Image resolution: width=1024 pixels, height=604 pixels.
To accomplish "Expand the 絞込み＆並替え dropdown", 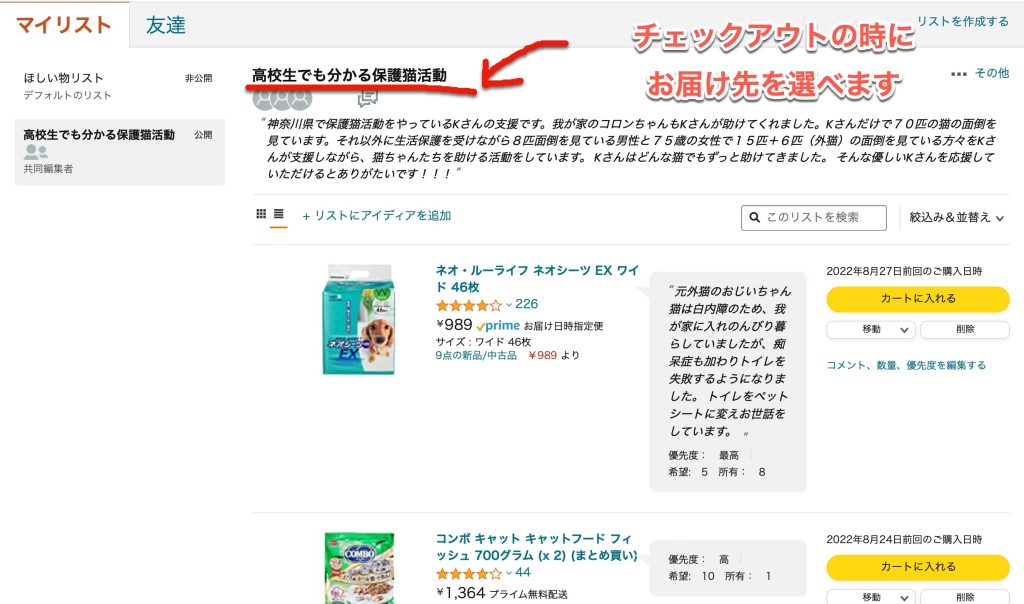I will (956, 217).
